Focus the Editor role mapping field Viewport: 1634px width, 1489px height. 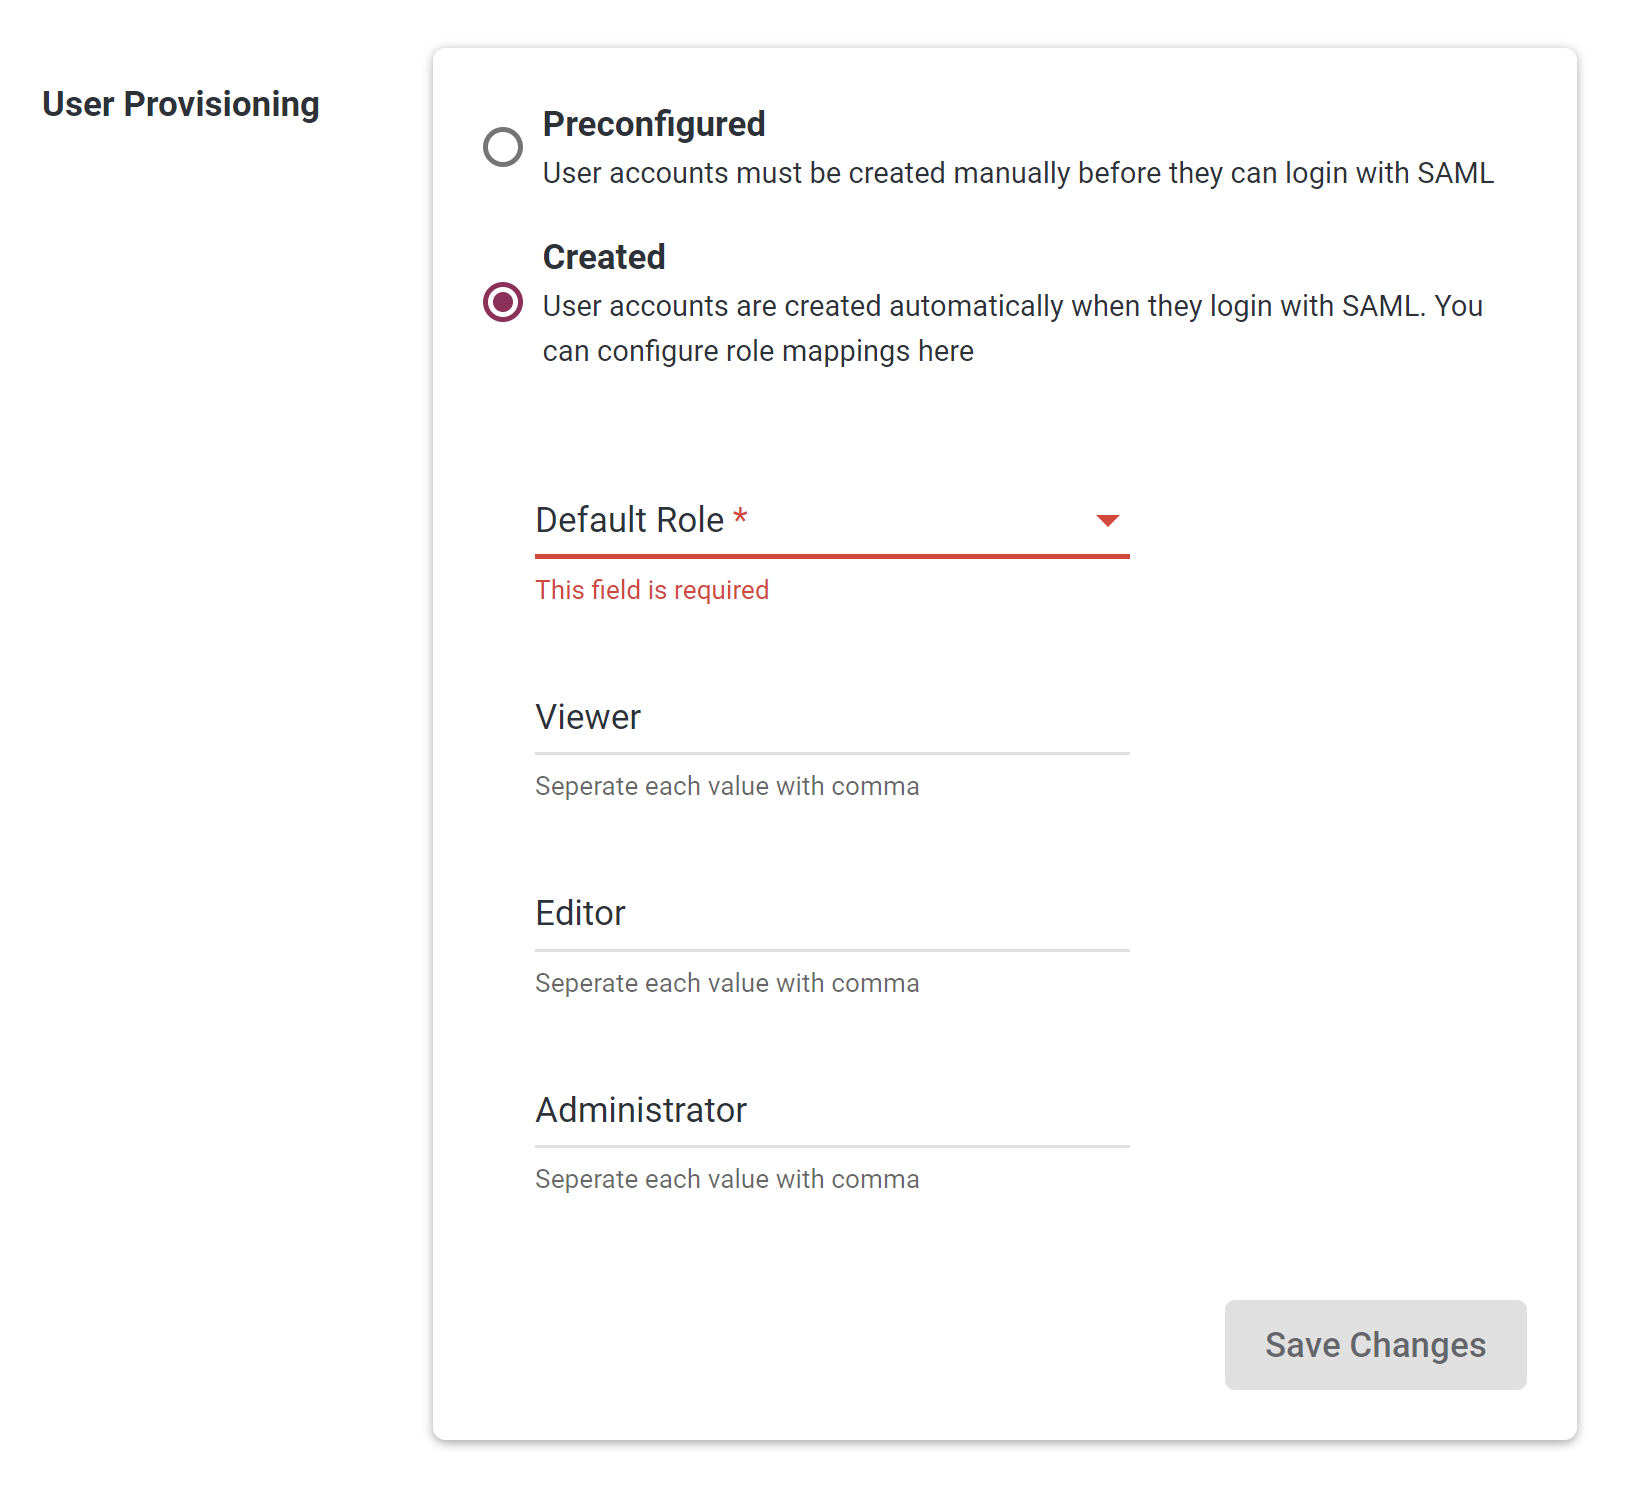[832, 914]
